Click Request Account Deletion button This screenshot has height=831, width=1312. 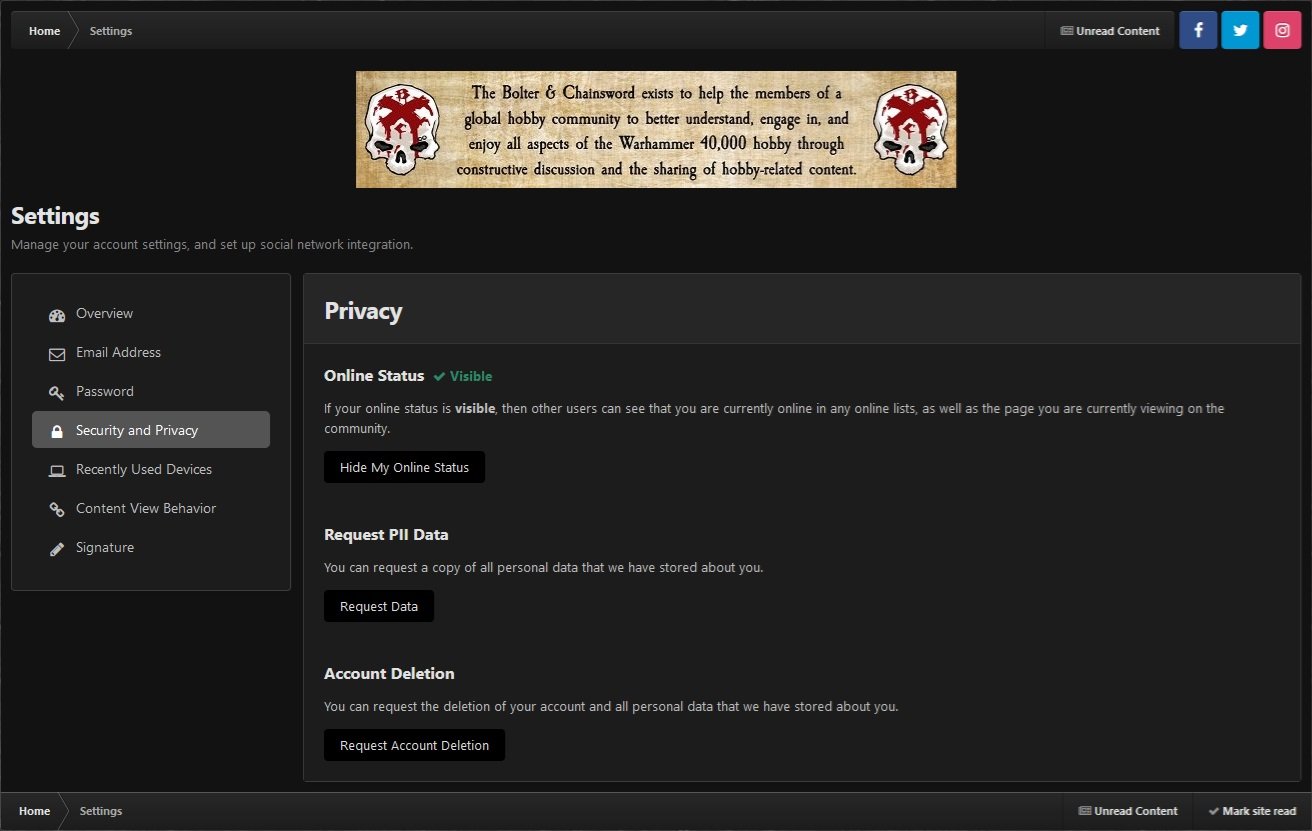point(414,745)
